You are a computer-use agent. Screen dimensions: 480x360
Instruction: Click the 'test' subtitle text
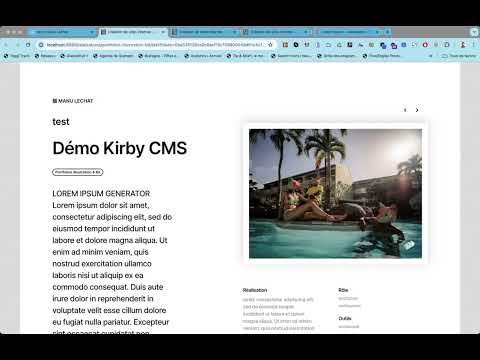click(61, 122)
